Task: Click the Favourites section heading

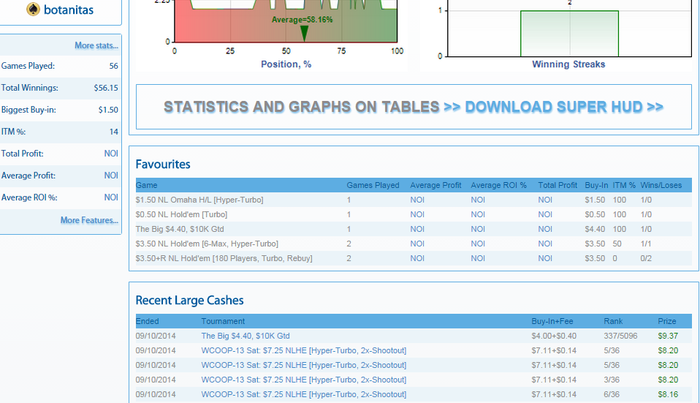Action: [x=163, y=164]
